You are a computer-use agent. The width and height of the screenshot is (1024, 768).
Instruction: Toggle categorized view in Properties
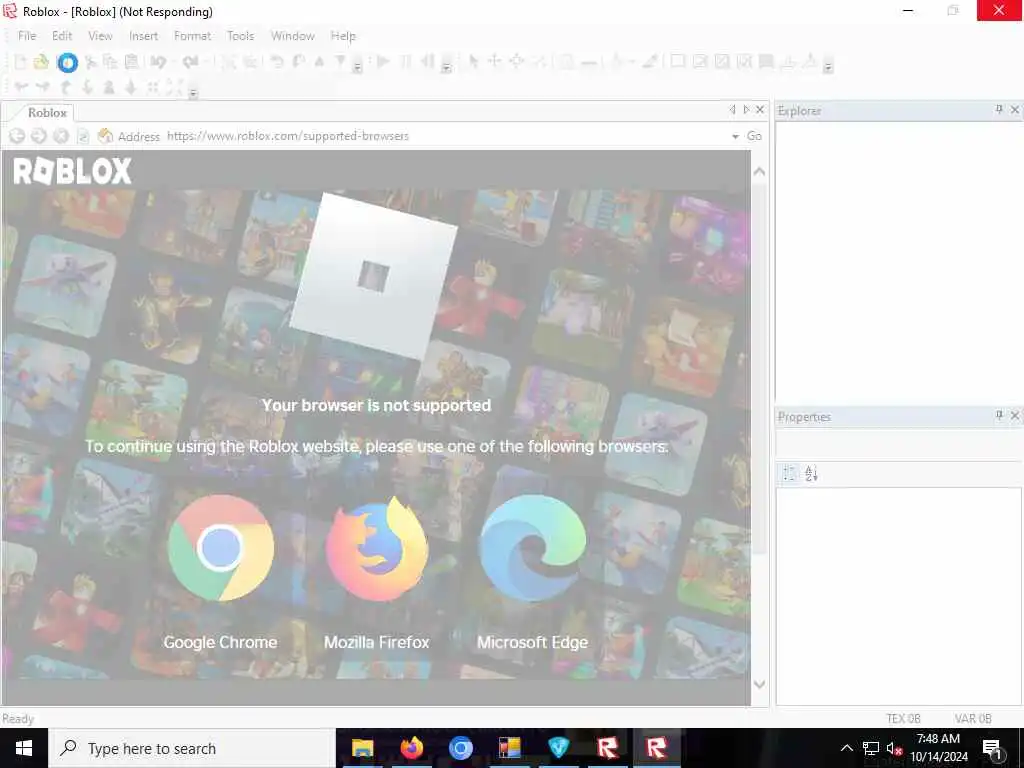click(790, 473)
